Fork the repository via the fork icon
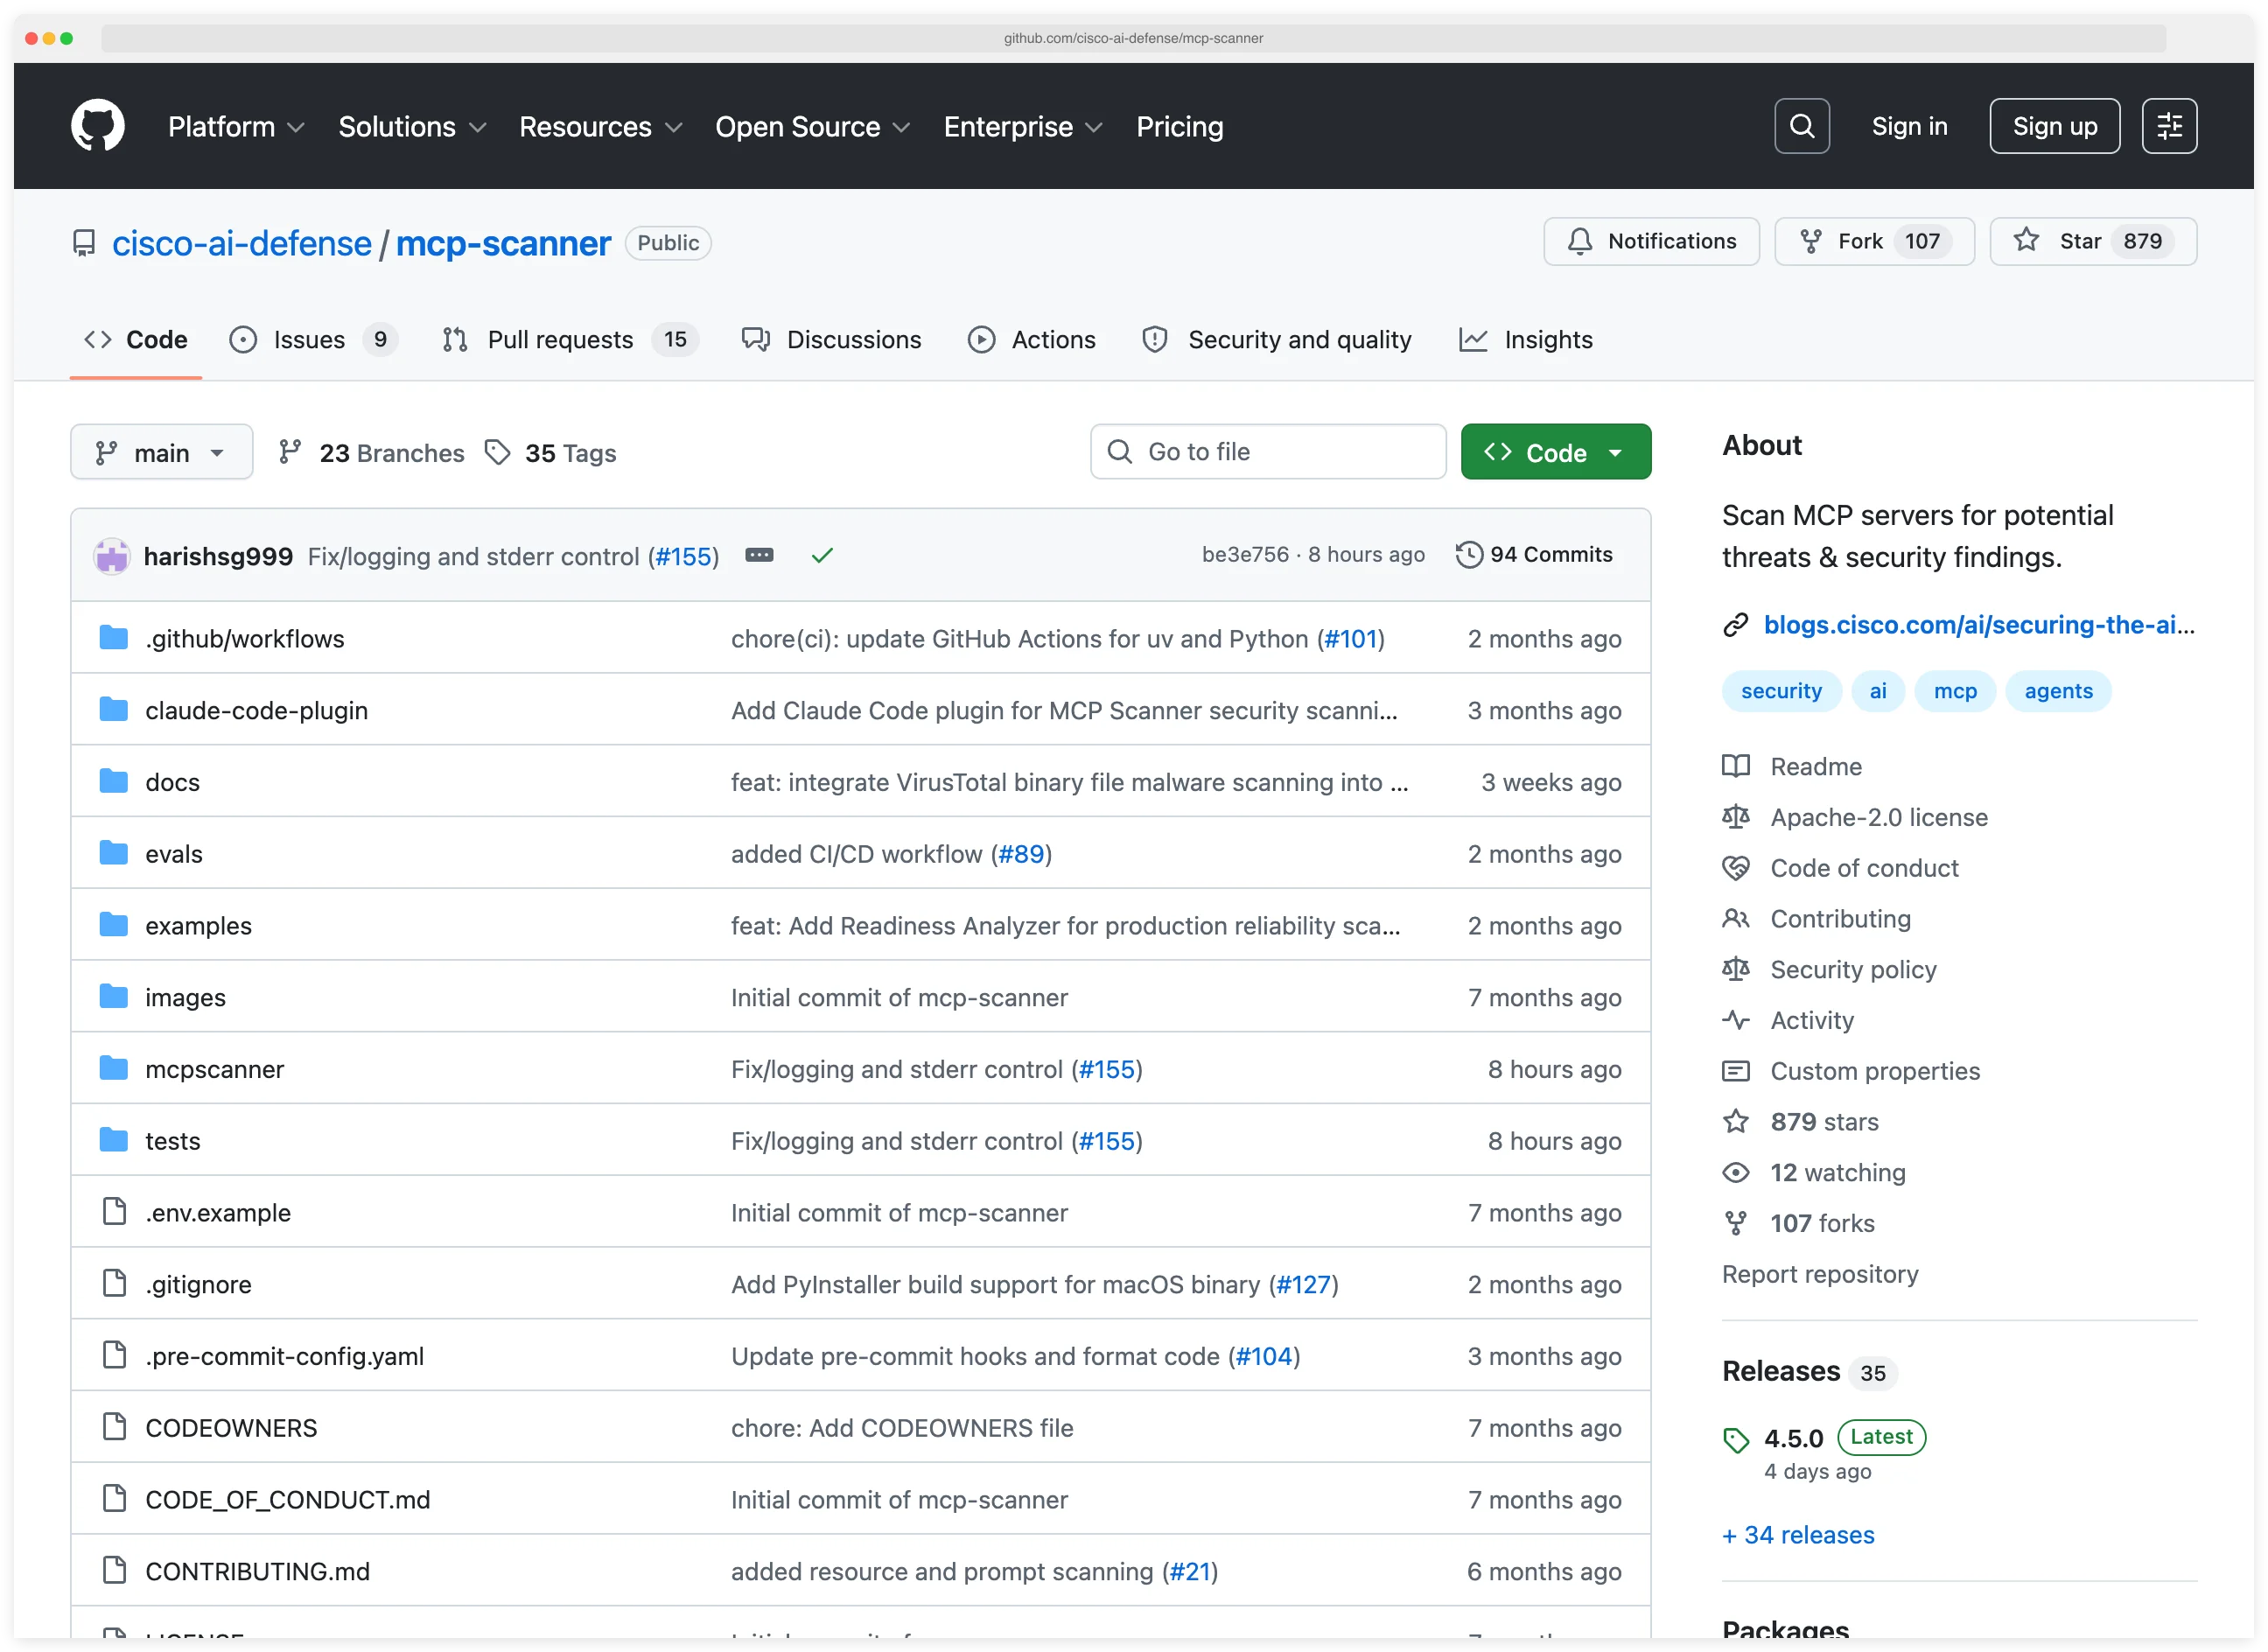Screen dimensions: 2268x1652 point(1812,240)
